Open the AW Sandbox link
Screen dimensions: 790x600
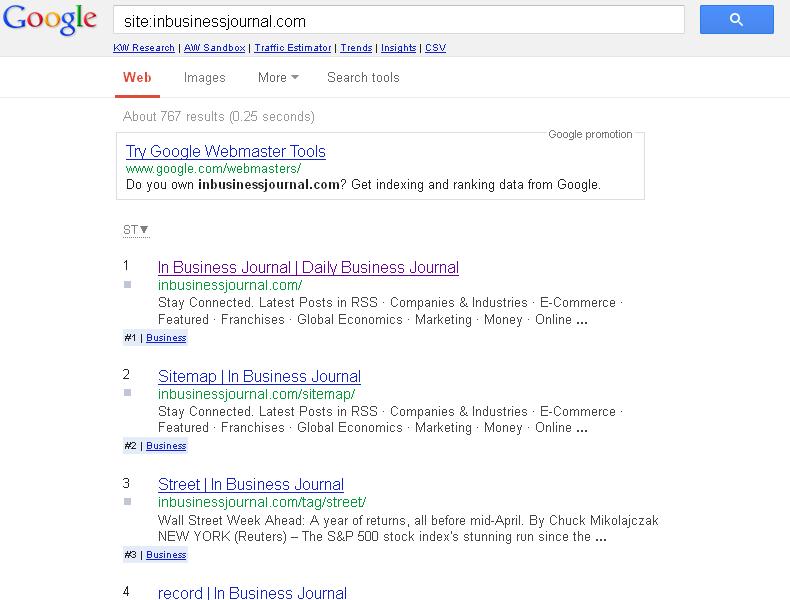(215, 48)
